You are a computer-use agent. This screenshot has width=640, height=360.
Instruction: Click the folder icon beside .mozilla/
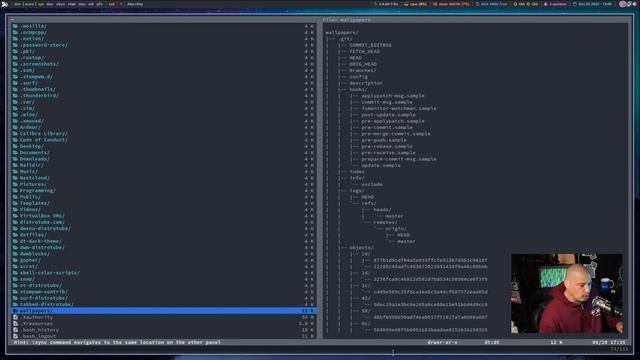point(15,26)
